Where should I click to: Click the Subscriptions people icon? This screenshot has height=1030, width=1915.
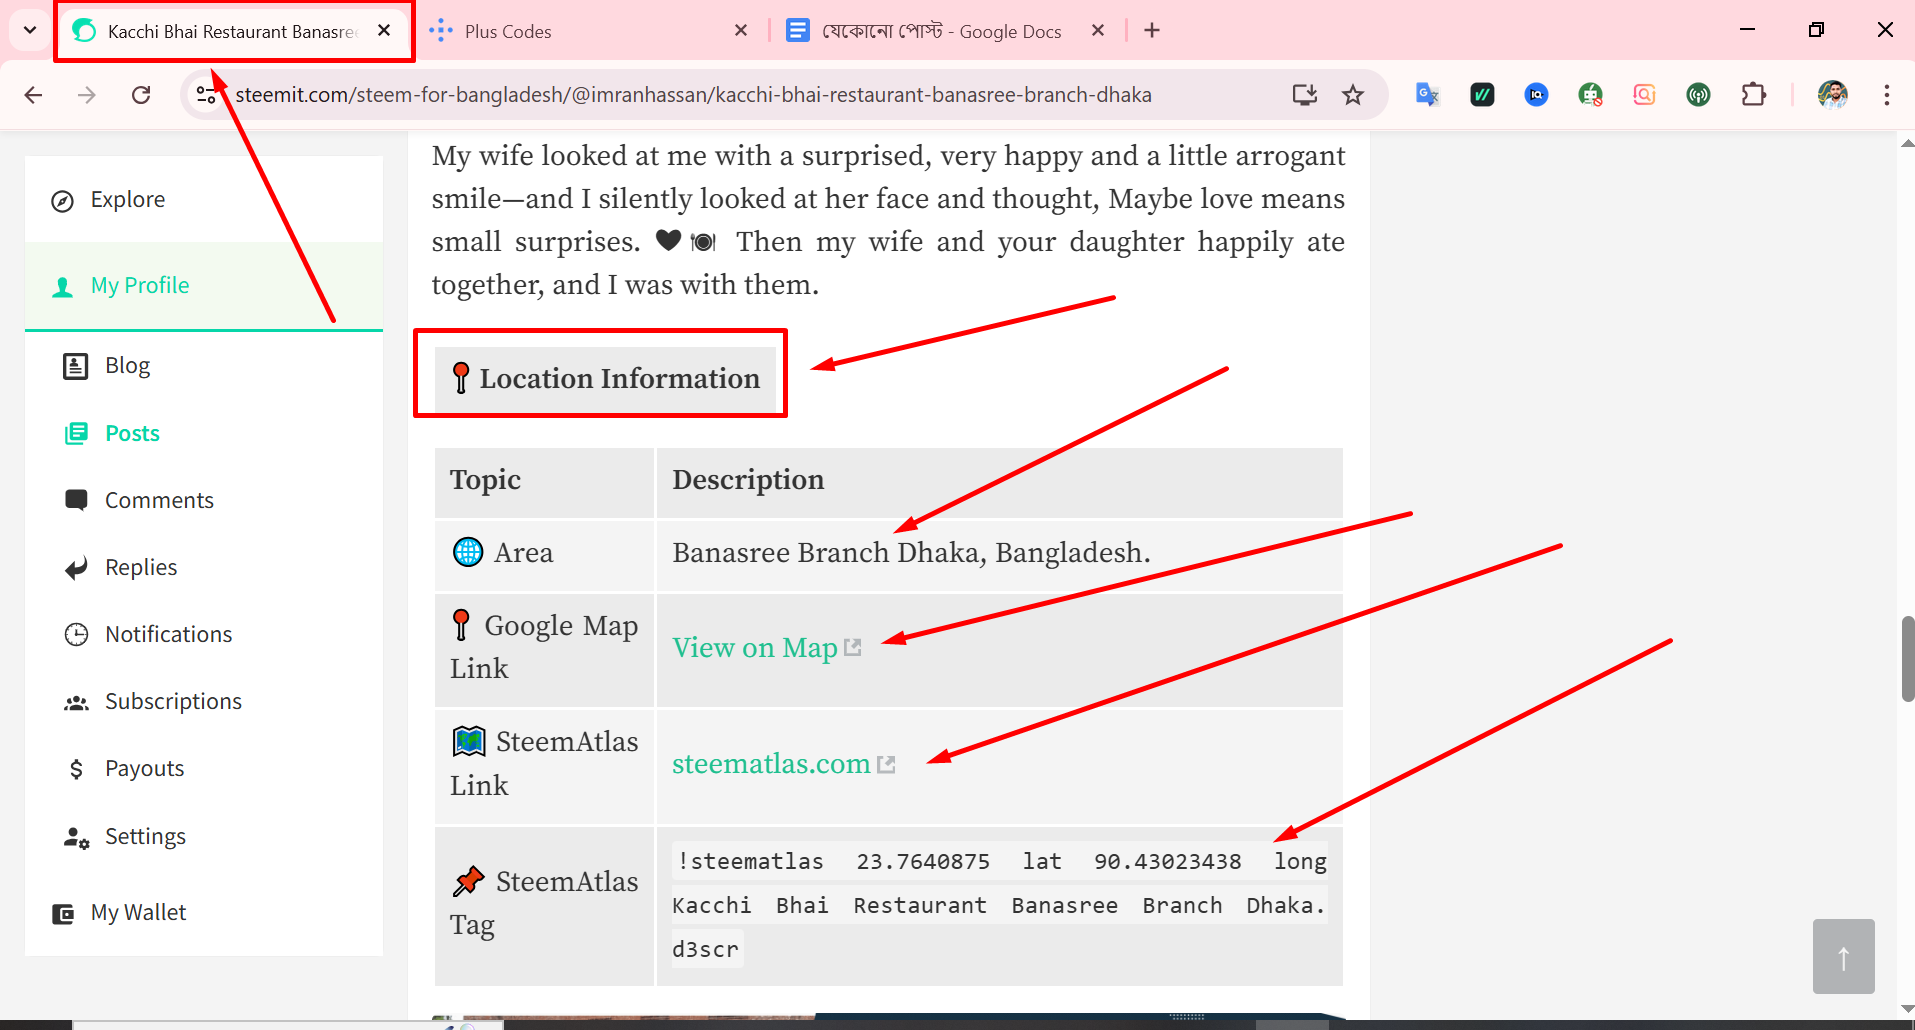76,703
